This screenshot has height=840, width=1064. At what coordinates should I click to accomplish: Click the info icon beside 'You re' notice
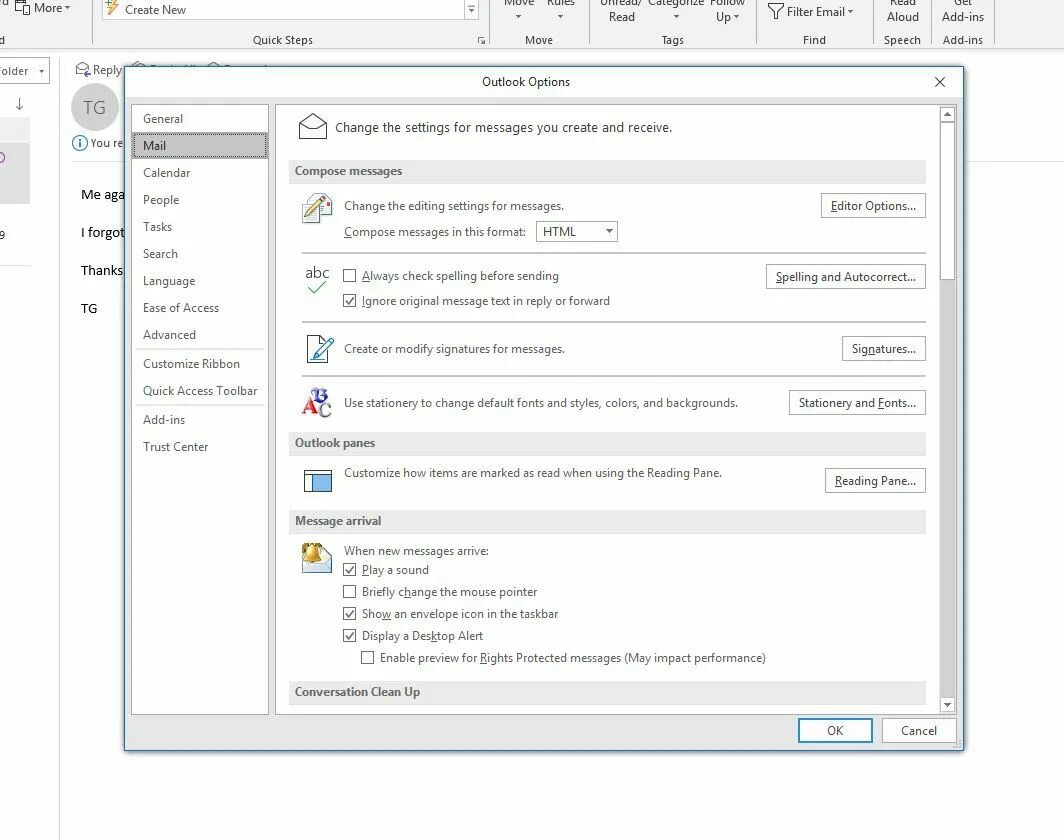pos(79,143)
